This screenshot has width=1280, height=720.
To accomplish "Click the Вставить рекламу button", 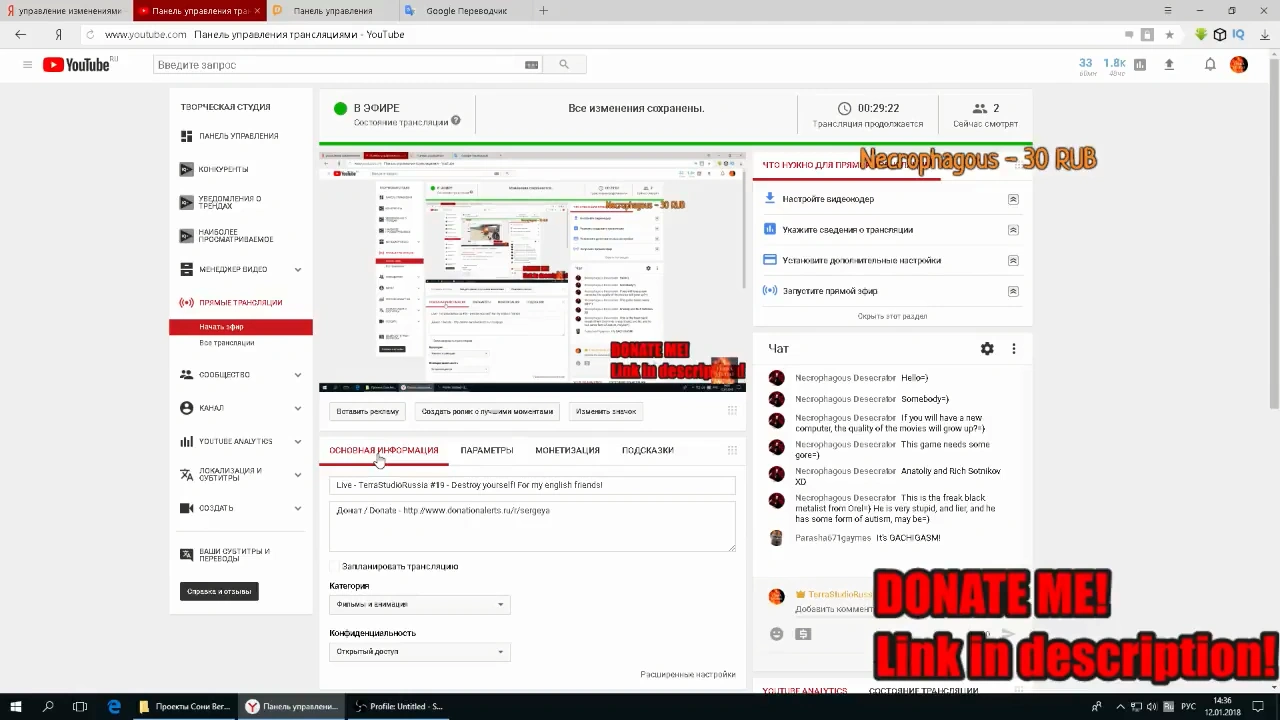I will coord(368,411).
